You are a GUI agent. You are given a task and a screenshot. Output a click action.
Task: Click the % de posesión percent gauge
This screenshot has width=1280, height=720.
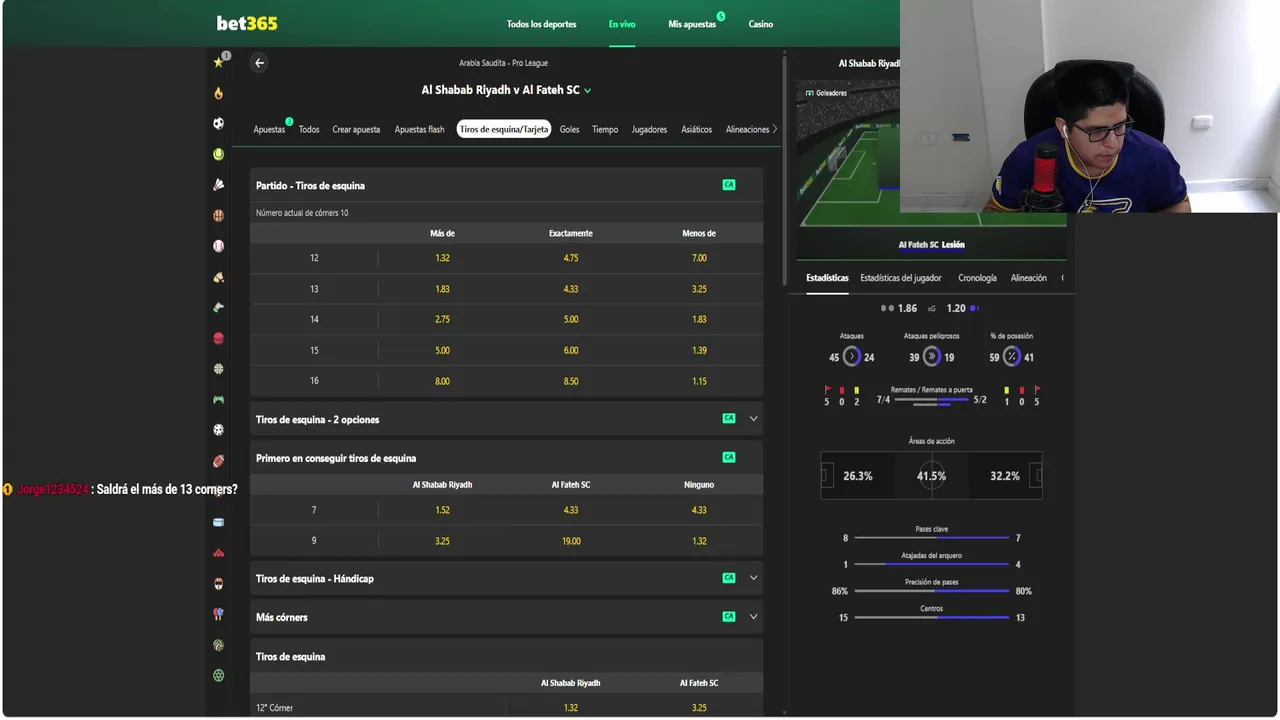coord(1012,357)
